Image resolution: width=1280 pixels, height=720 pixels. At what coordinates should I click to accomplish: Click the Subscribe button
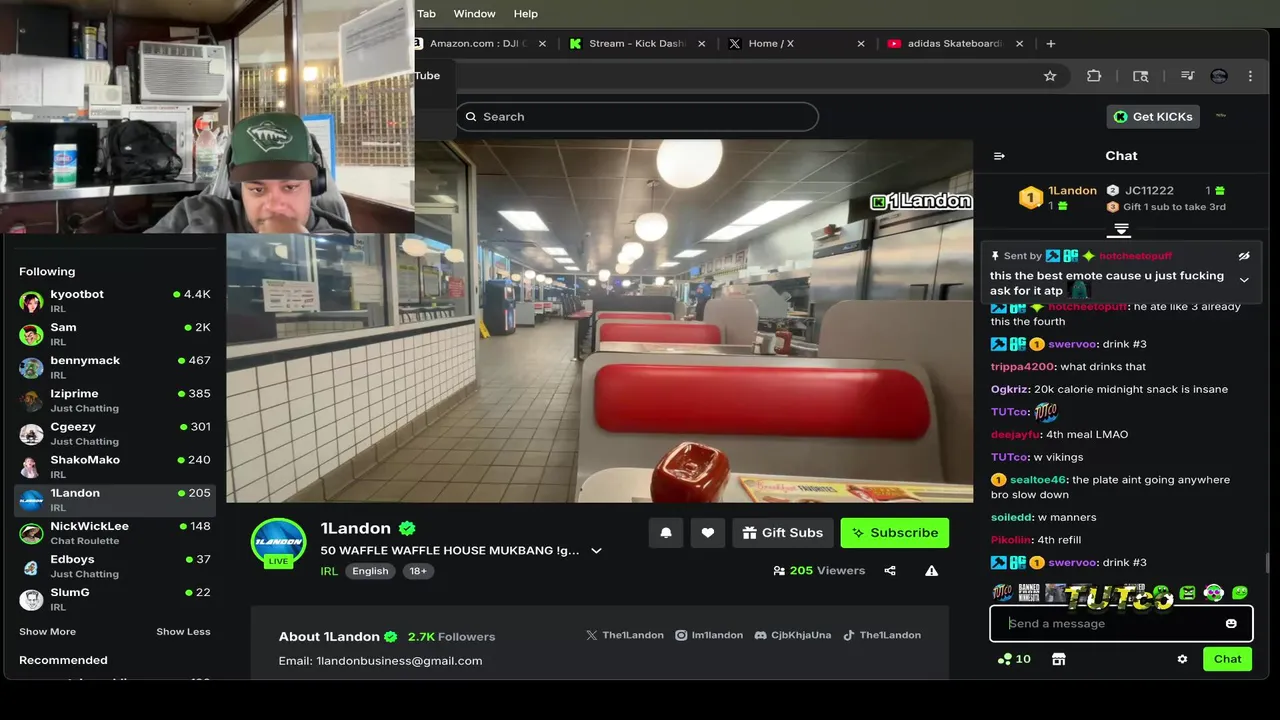pyautogui.click(x=894, y=533)
